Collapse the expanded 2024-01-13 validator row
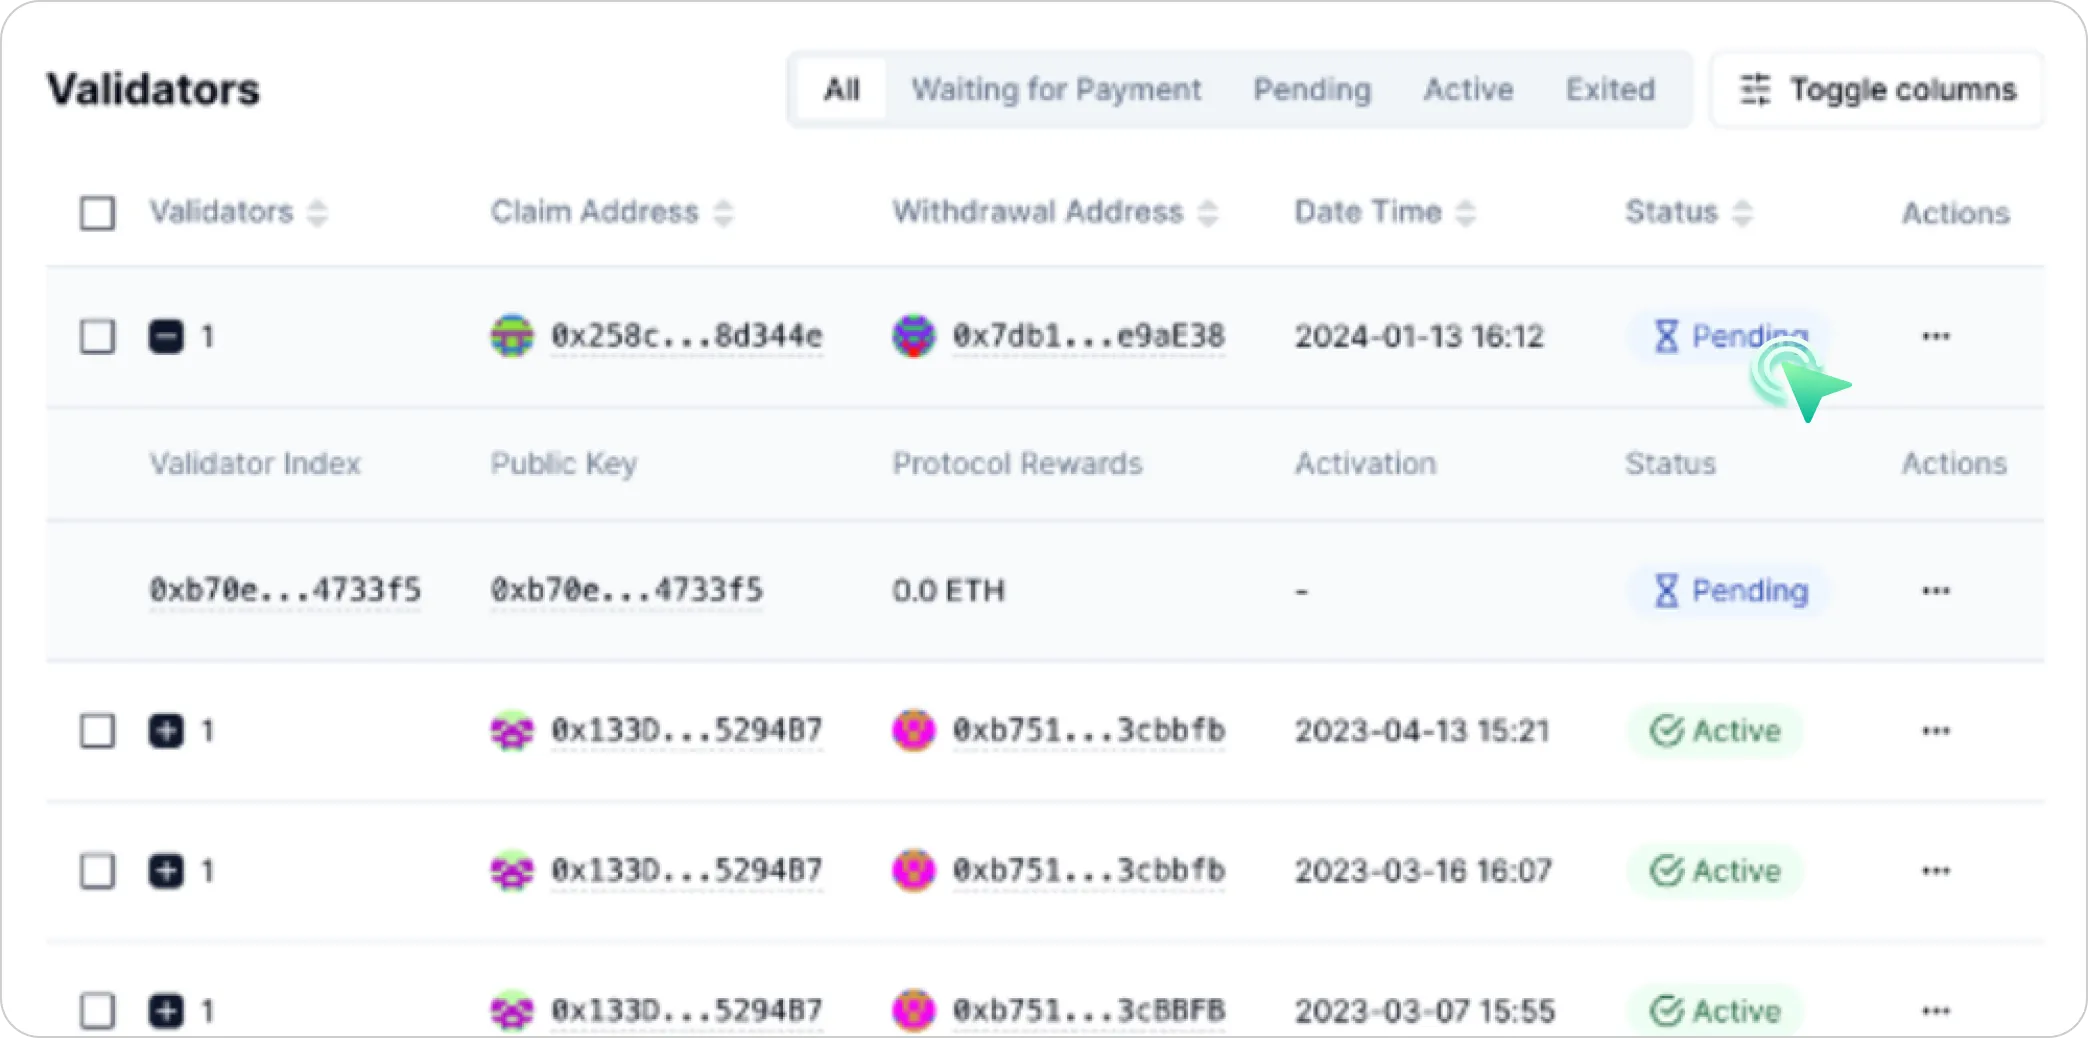 click(166, 337)
